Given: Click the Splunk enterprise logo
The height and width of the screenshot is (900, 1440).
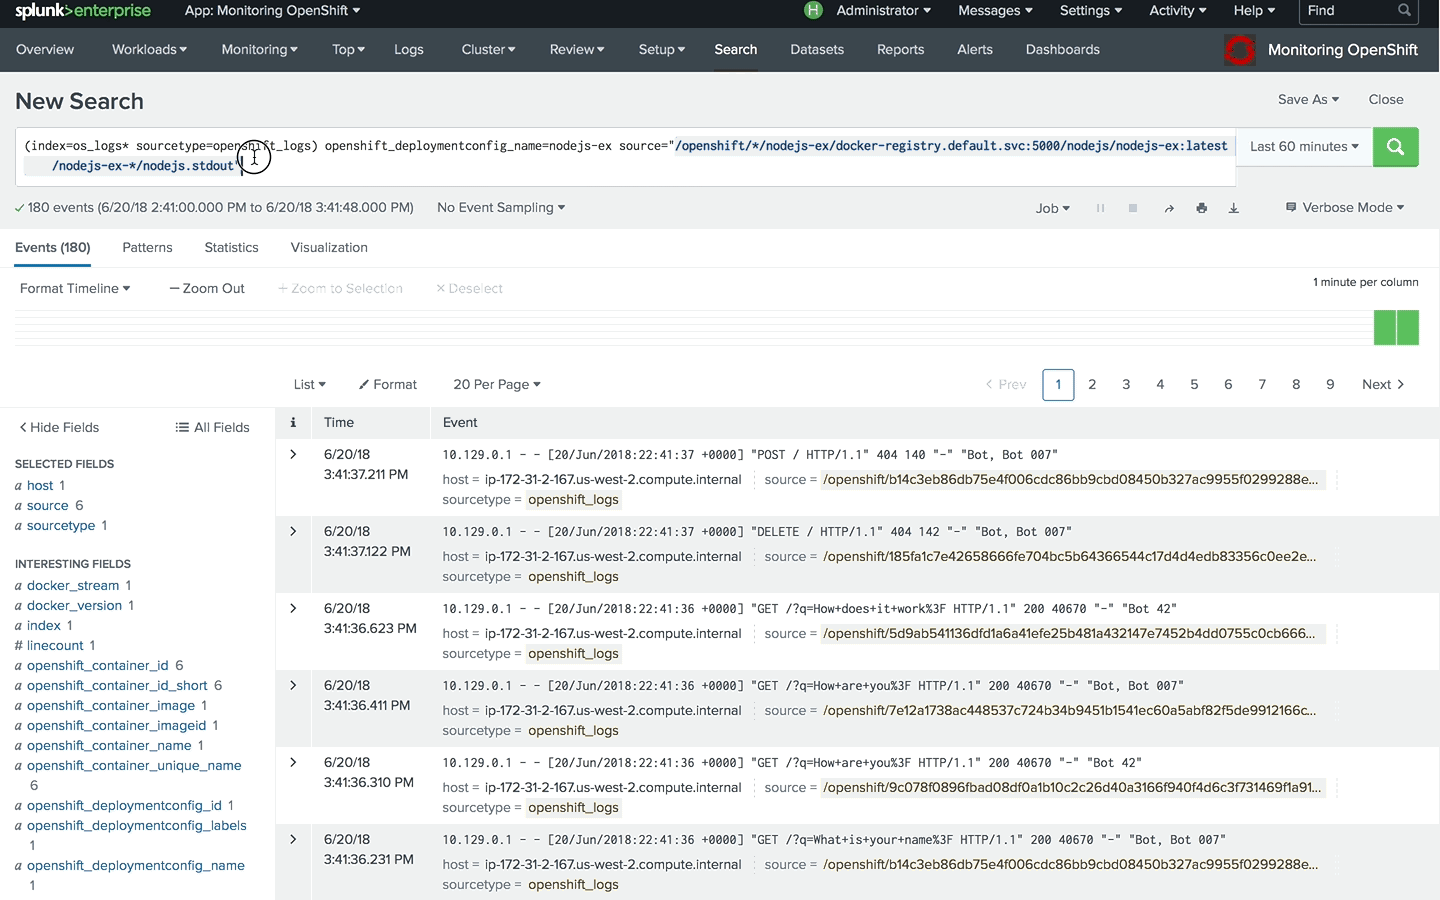Looking at the screenshot, I should point(83,11).
